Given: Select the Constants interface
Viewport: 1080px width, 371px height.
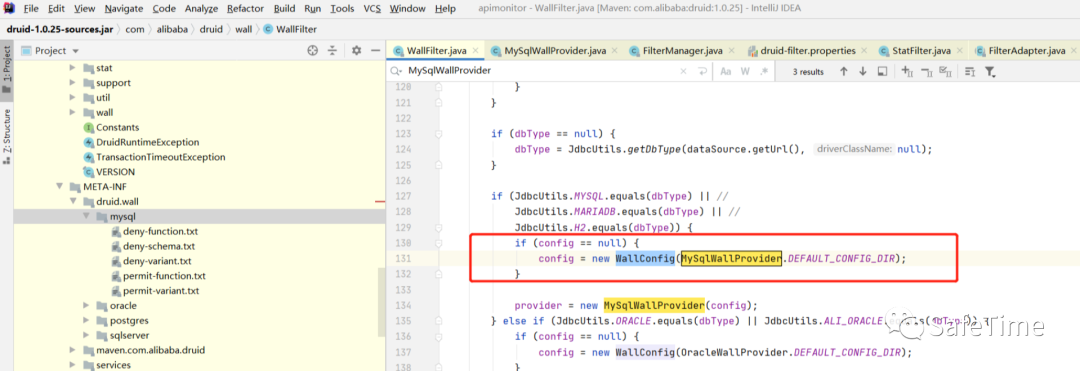Looking at the screenshot, I should tap(117, 127).
